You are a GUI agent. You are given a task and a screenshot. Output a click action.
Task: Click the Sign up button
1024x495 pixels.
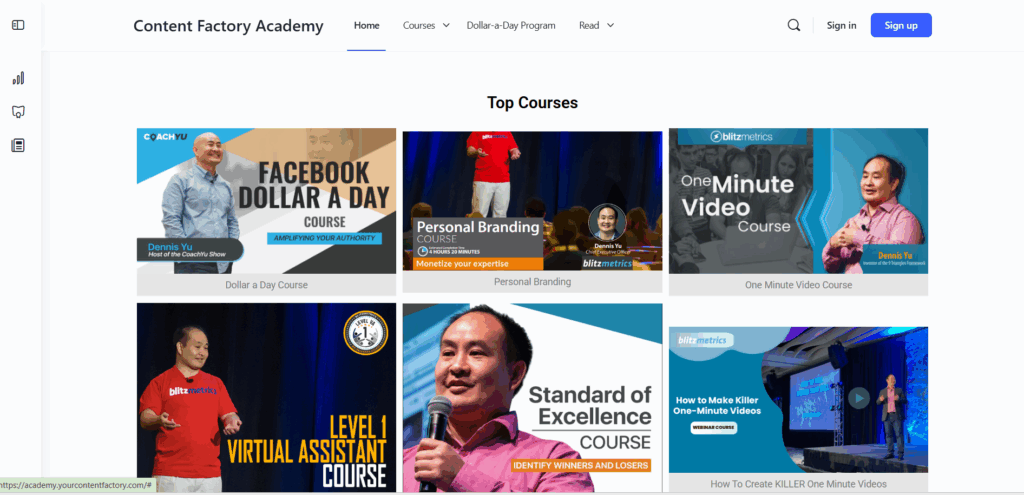coord(901,25)
